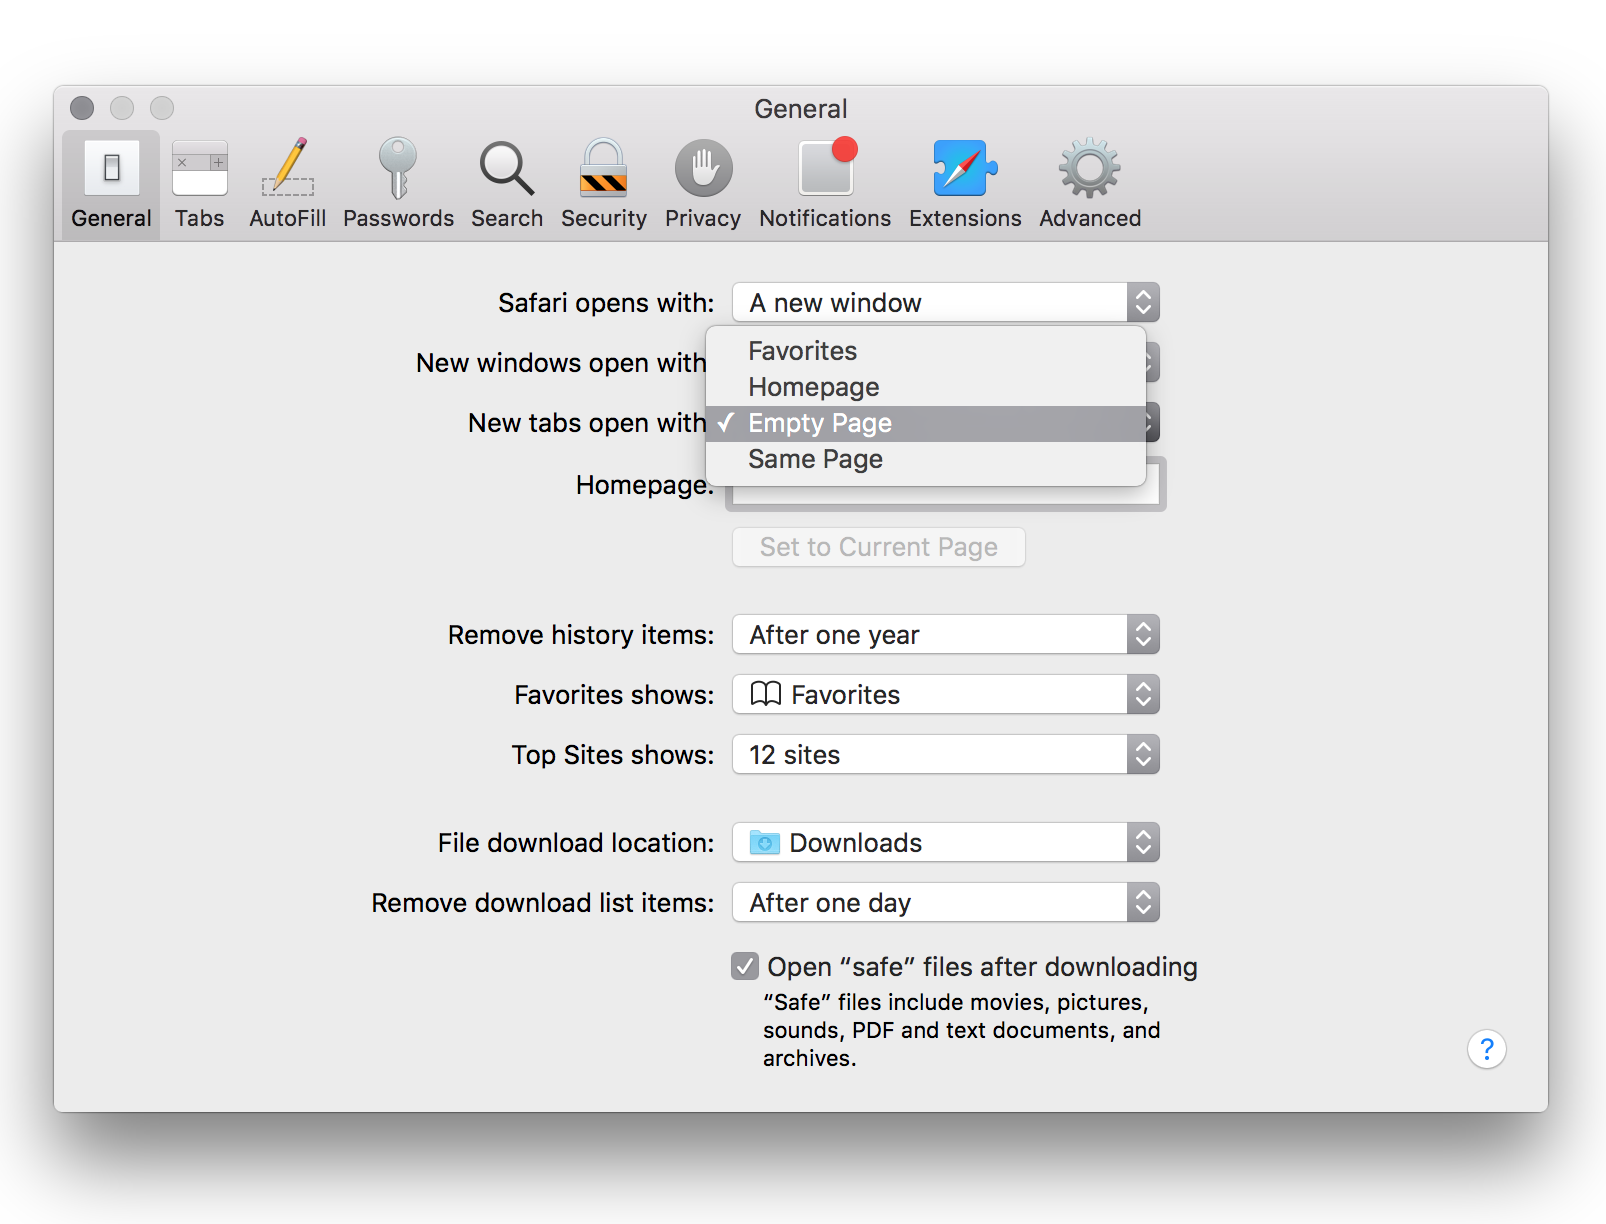Open the General preferences pane
This screenshot has width=1606, height=1224.
(111, 185)
